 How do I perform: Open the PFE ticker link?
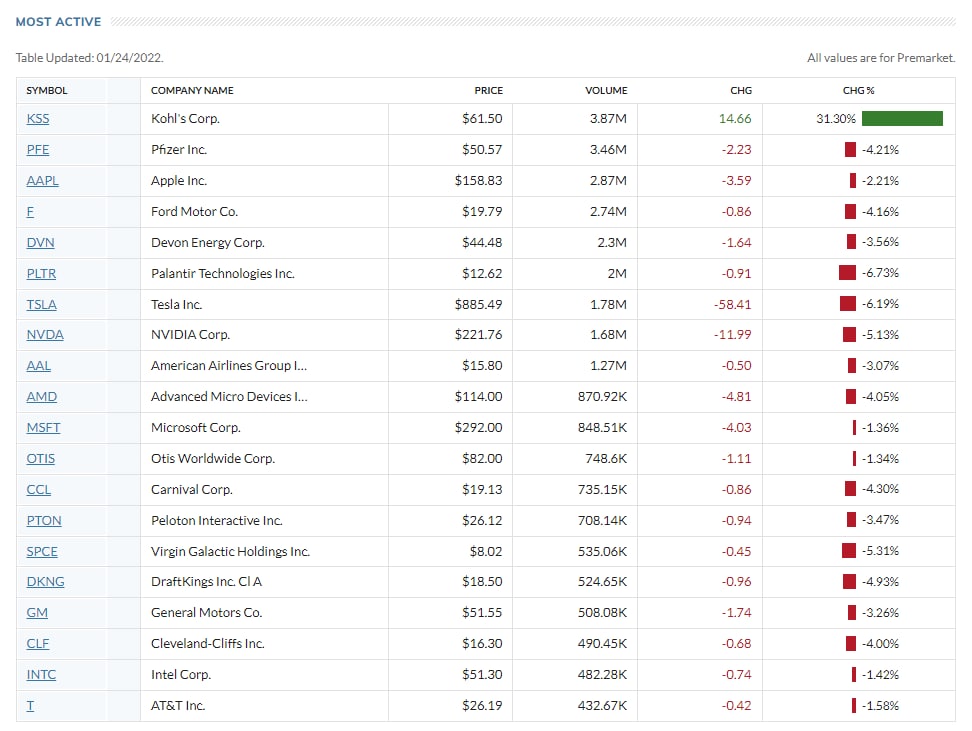[38, 149]
